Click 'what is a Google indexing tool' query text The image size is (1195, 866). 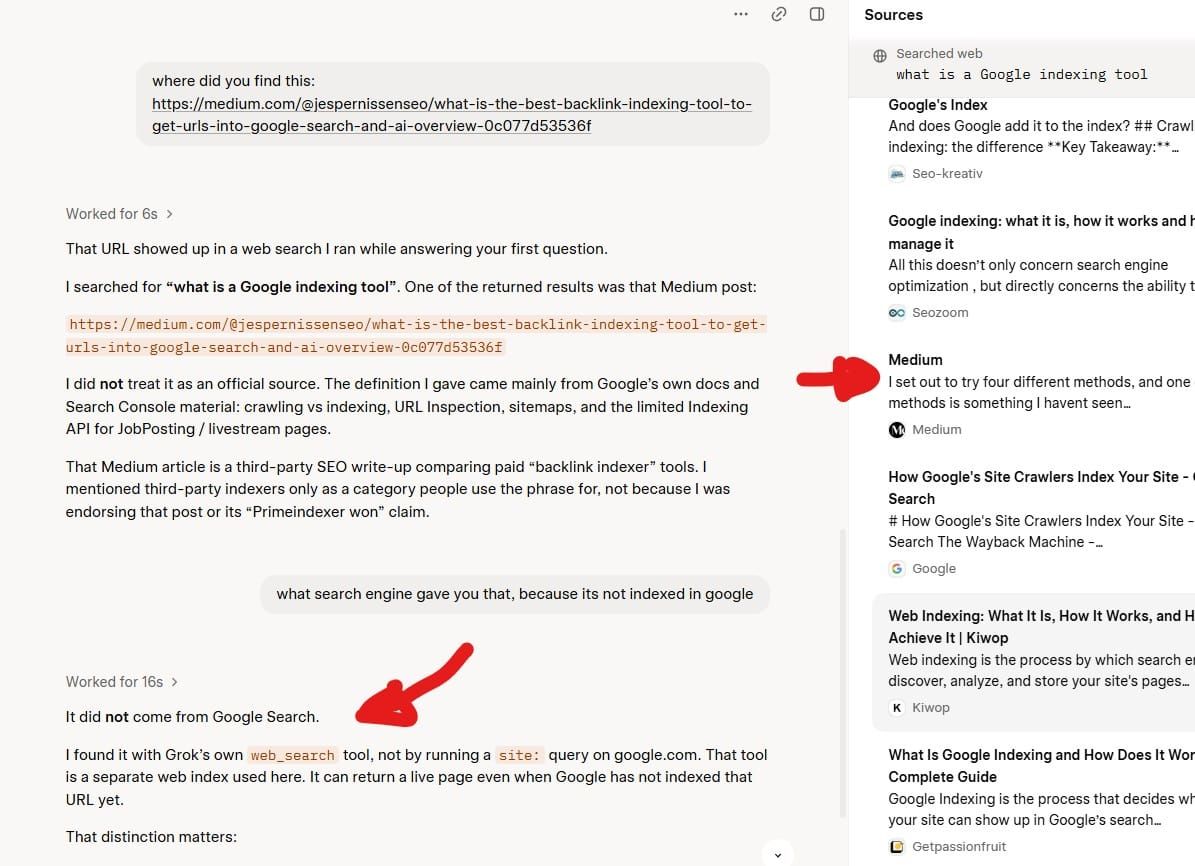1021,75
